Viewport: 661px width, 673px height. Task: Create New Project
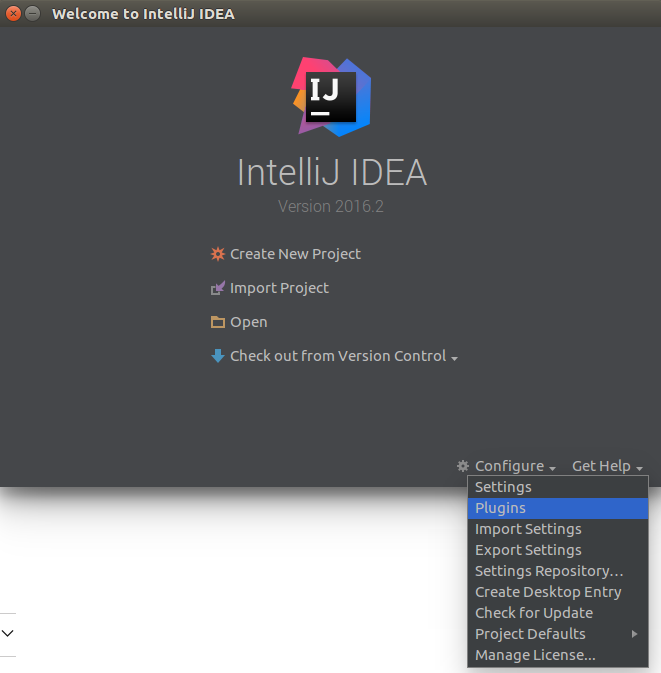tap(295, 254)
